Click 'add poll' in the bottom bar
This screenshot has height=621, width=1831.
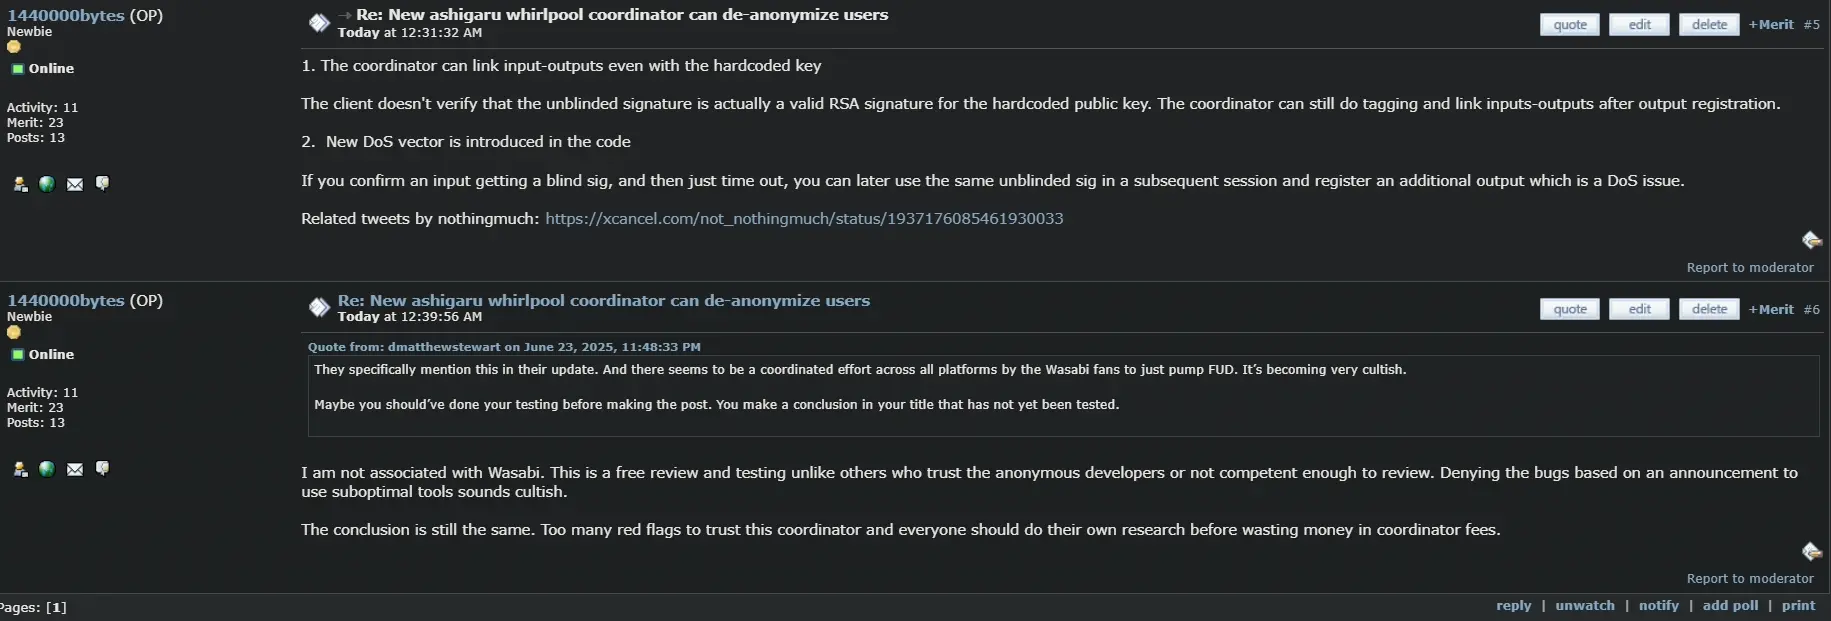[x=1730, y=606]
